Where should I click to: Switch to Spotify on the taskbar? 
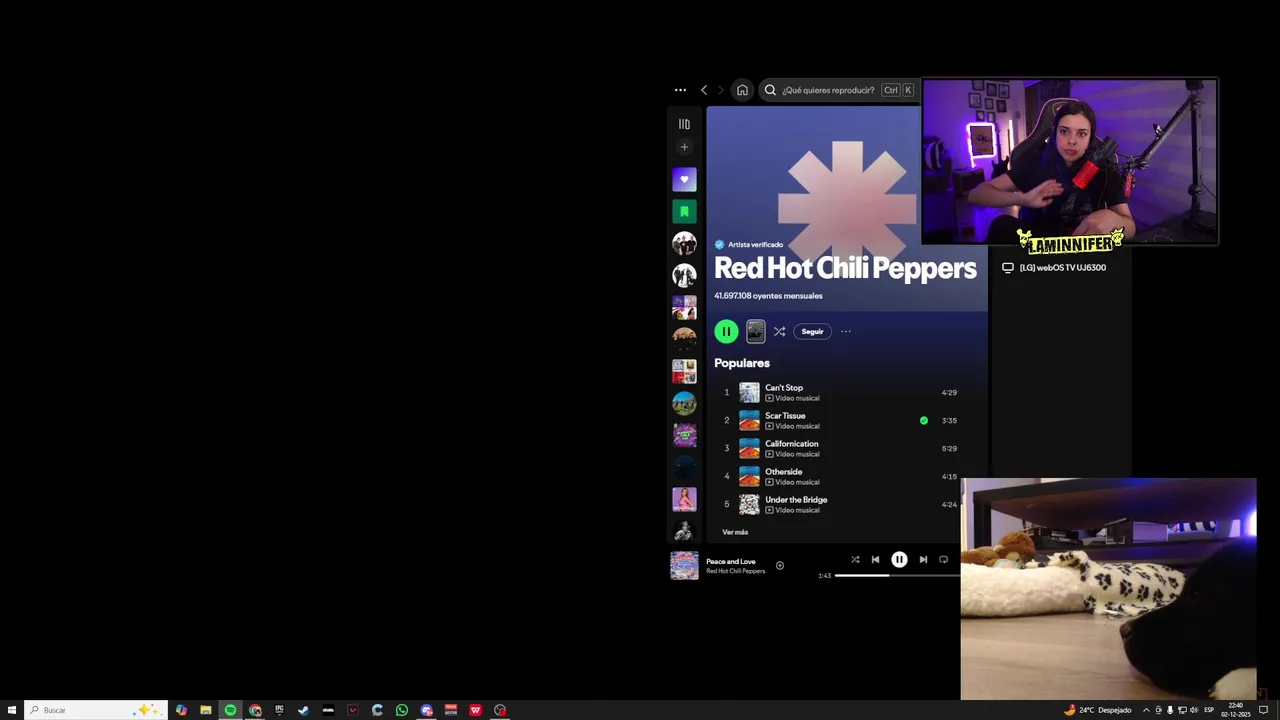point(230,710)
